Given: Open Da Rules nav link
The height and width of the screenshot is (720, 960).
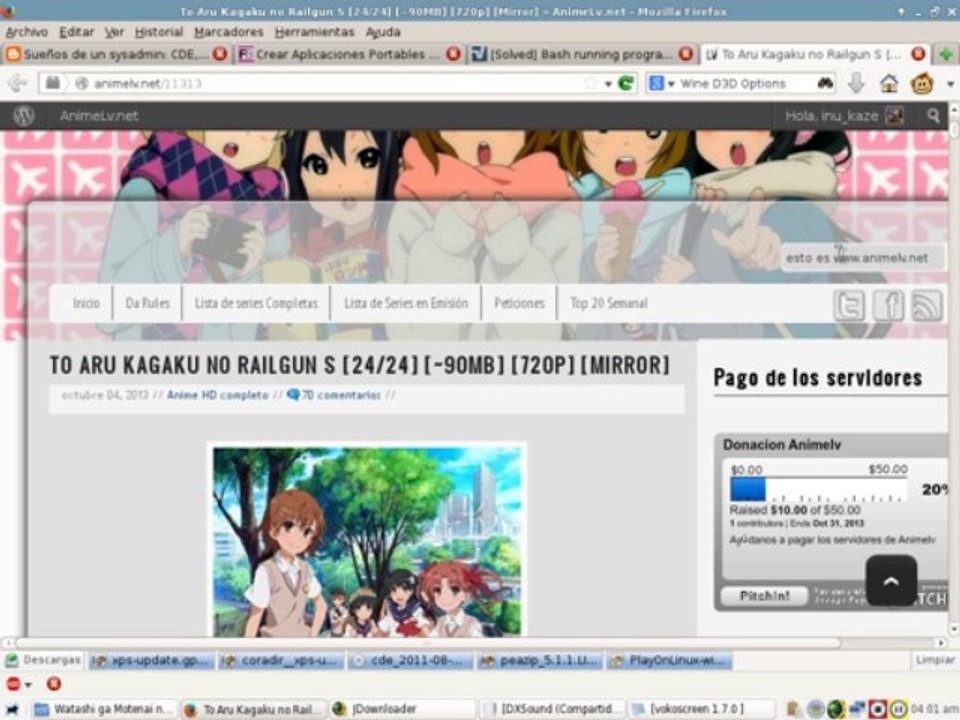Looking at the screenshot, I should pos(148,303).
